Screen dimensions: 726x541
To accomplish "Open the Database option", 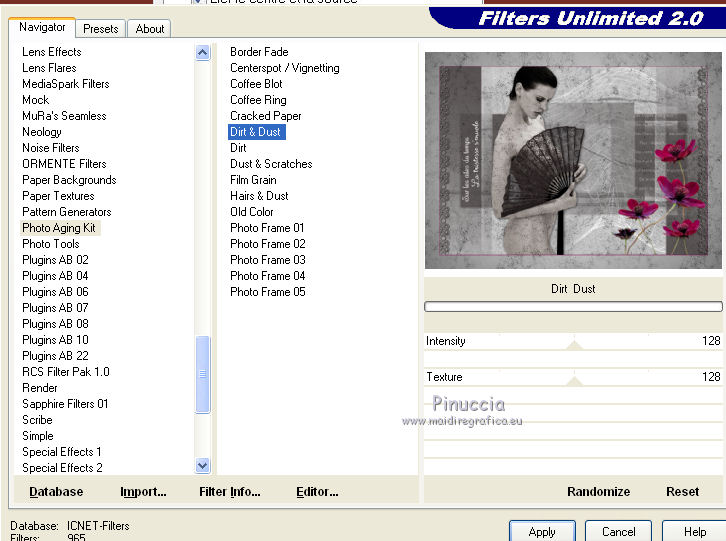I will click(56, 491).
